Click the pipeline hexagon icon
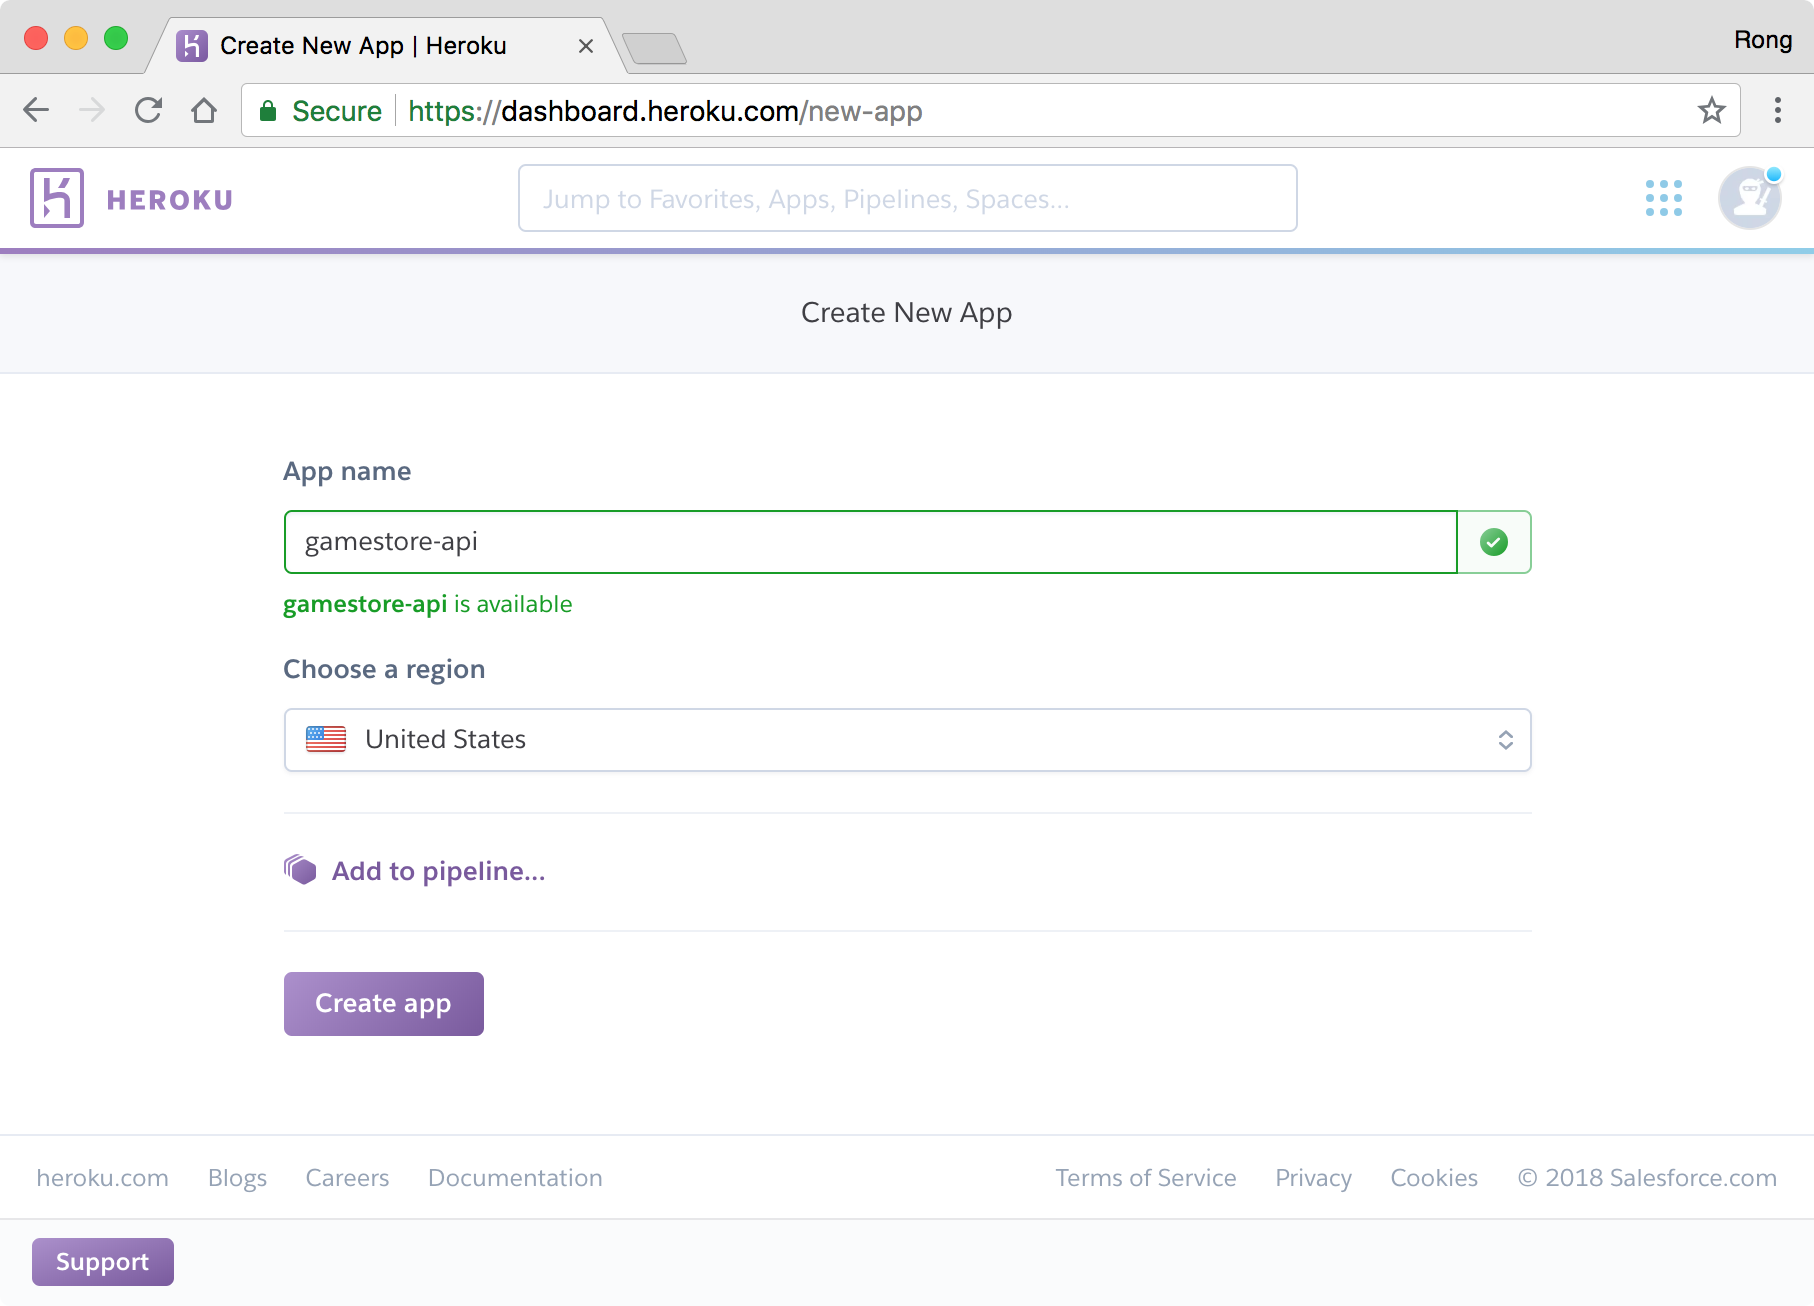The height and width of the screenshot is (1306, 1814). click(300, 870)
